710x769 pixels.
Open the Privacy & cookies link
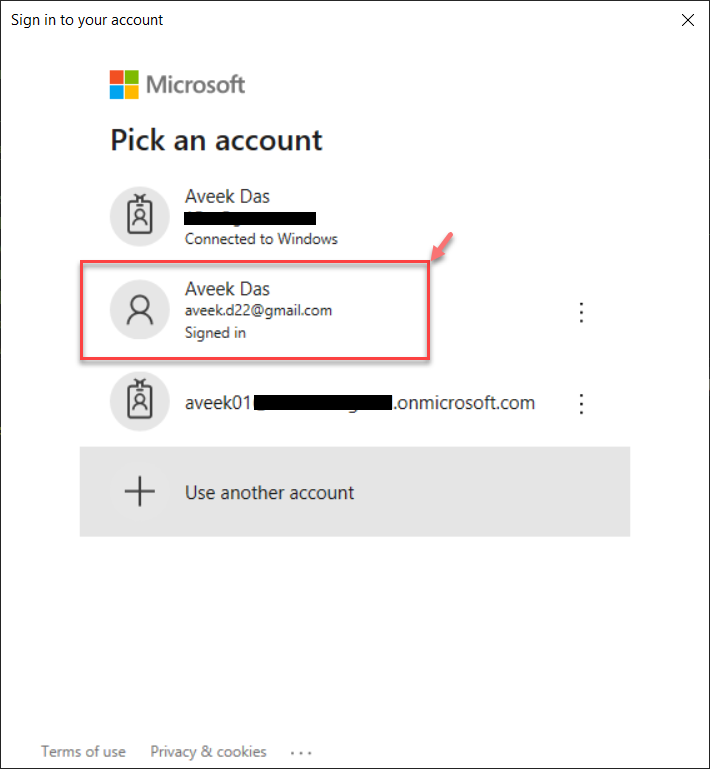coord(208,752)
